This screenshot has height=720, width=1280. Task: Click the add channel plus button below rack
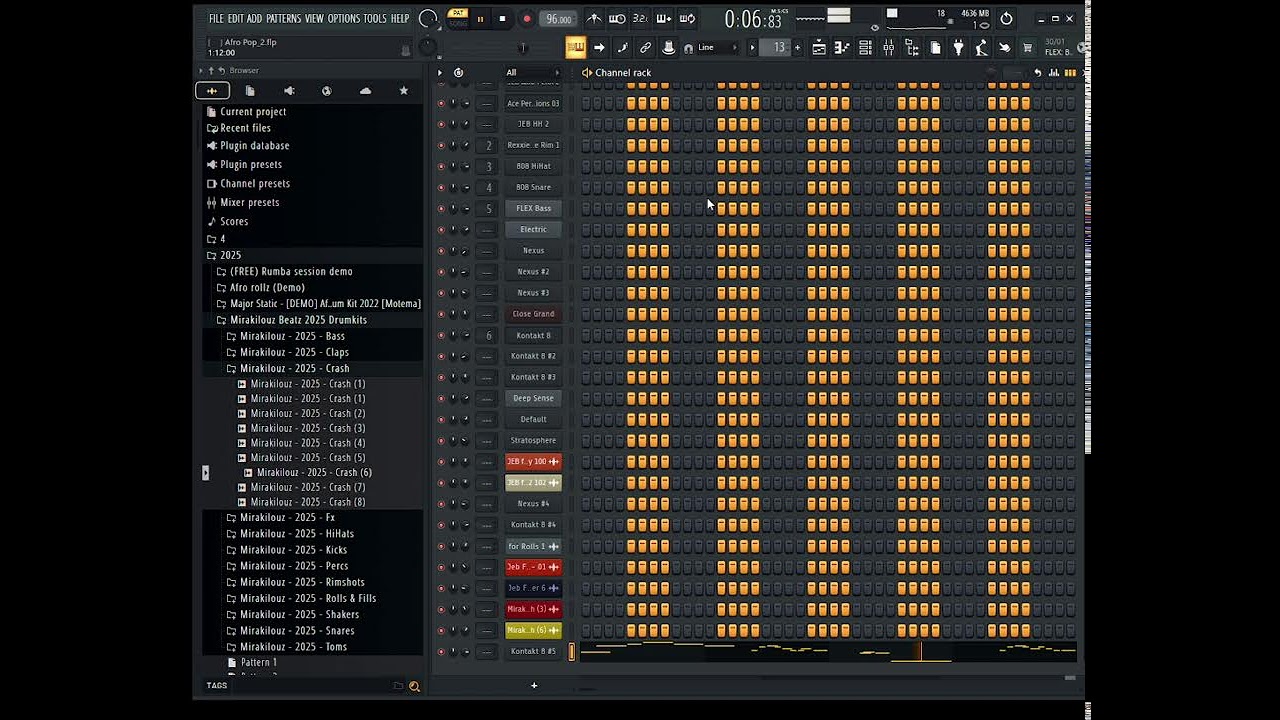pos(534,685)
